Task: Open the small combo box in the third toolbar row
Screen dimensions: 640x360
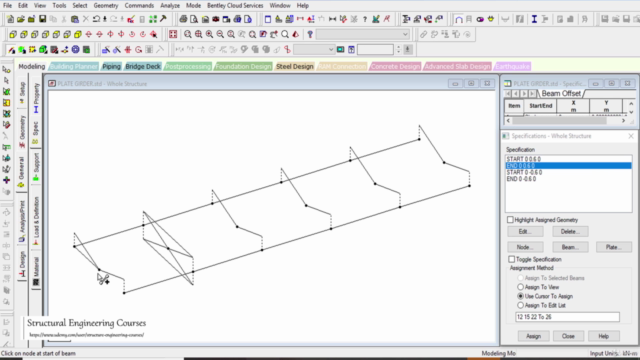Action: (x=314, y=50)
